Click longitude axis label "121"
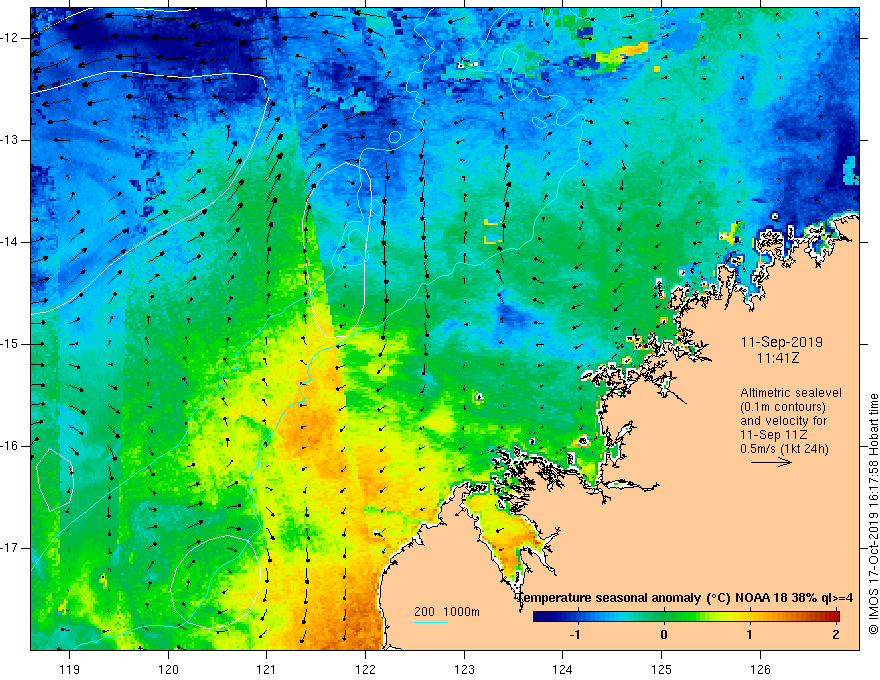This screenshot has width=880, height=680. pos(267,669)
